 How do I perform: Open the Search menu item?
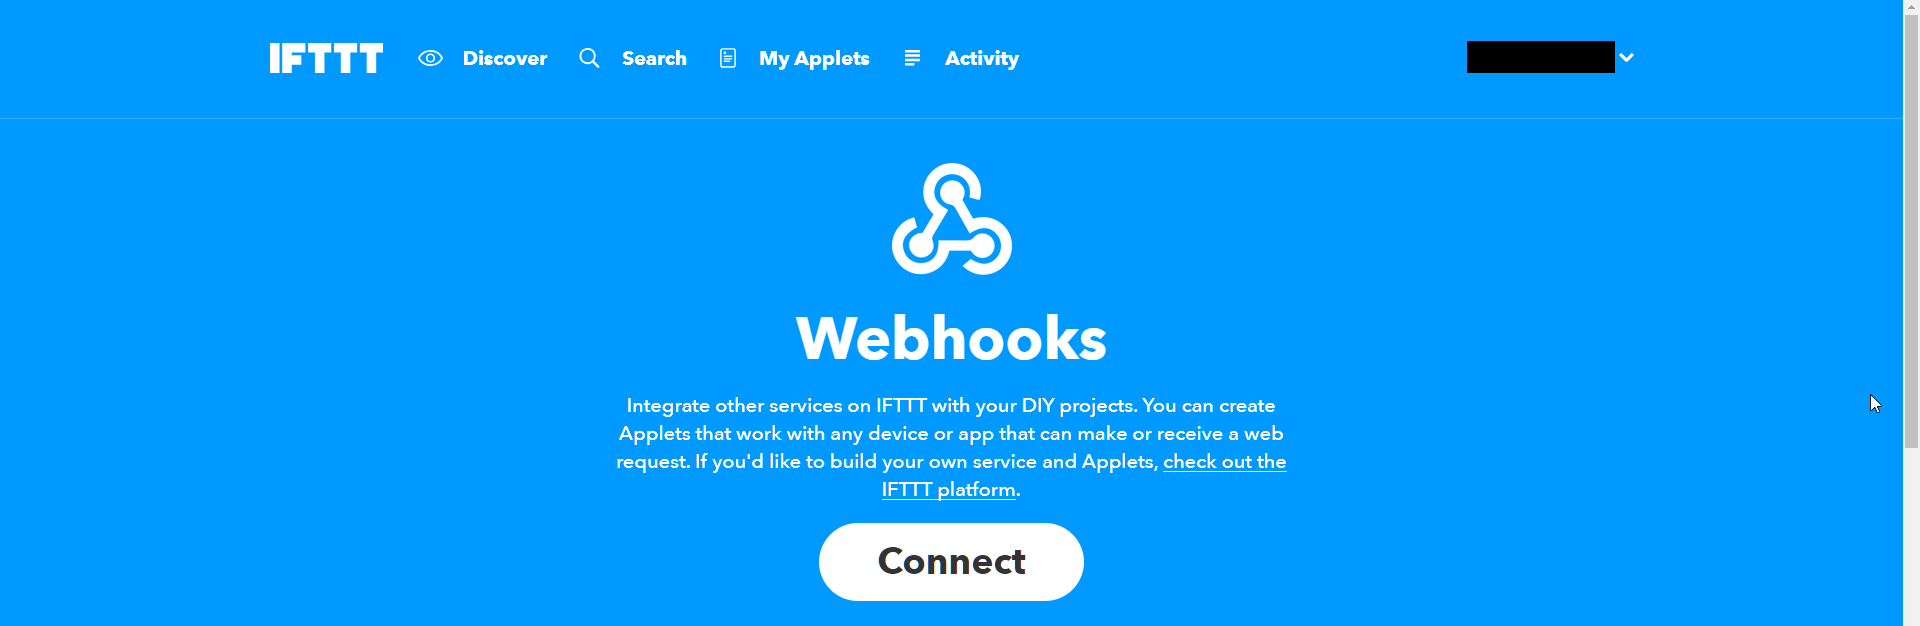pos(654,58)
